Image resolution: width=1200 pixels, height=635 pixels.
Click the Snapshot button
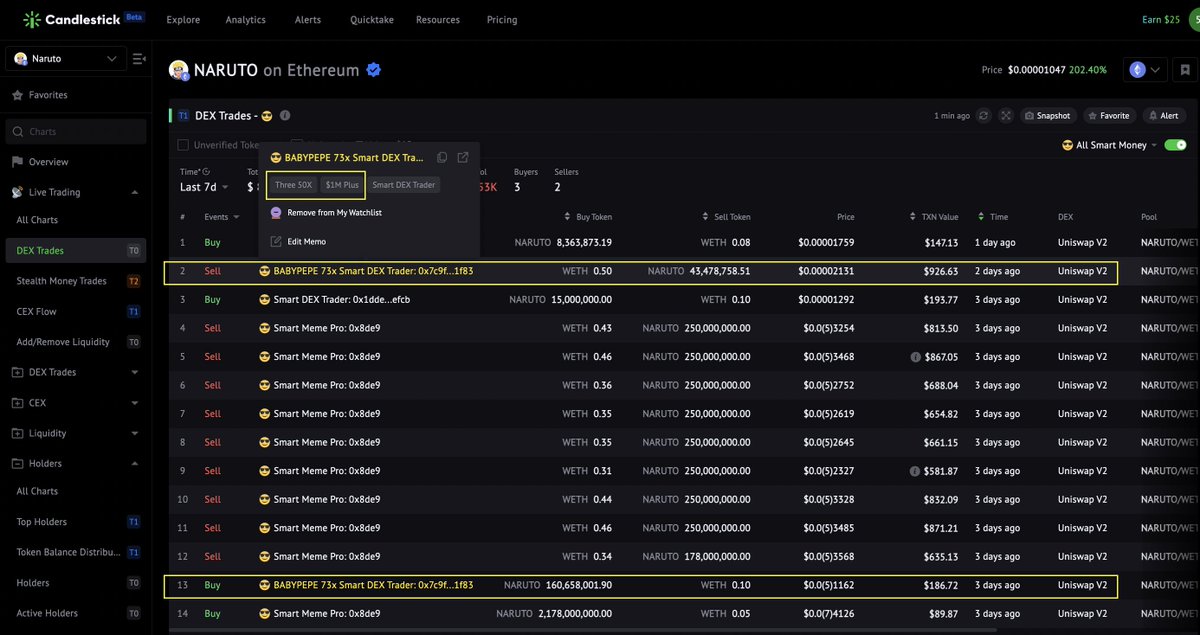[x=1048, y=116]
